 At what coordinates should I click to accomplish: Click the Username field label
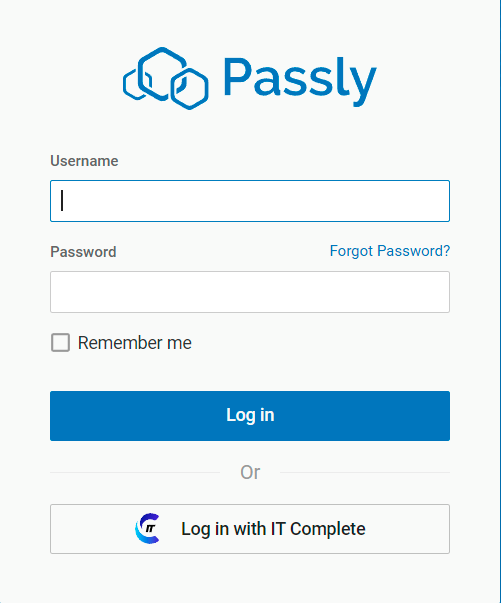pyautogui.click(x=84, y=161)
